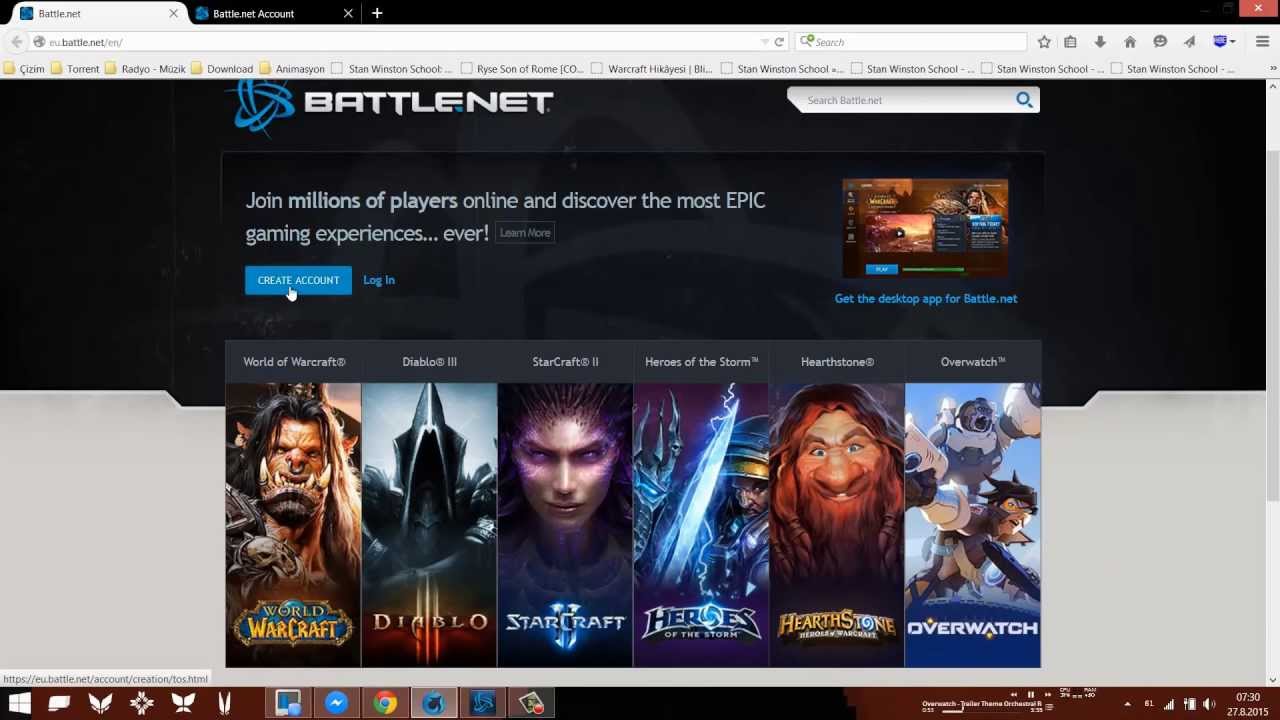Show hidden system tray icons arrow
The width and height of the screenshot is (1280, 720).
click(x=1128, y=704)
